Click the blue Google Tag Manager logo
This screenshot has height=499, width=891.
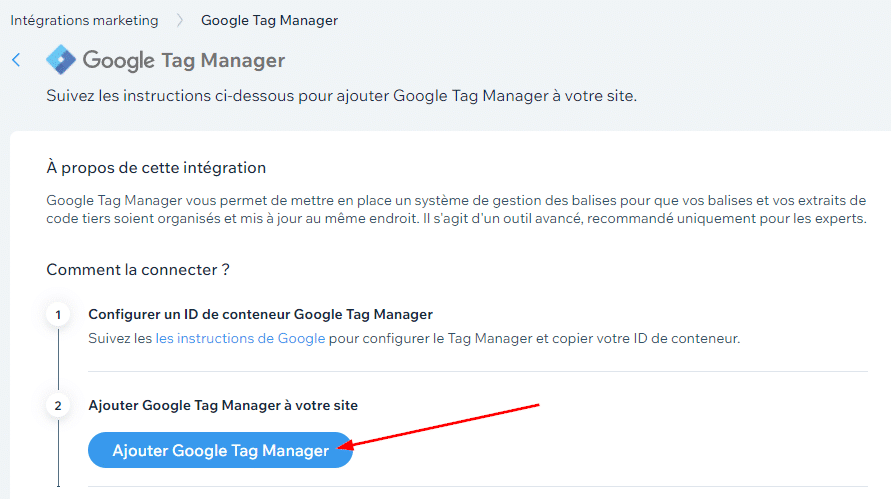coord(61,60)
